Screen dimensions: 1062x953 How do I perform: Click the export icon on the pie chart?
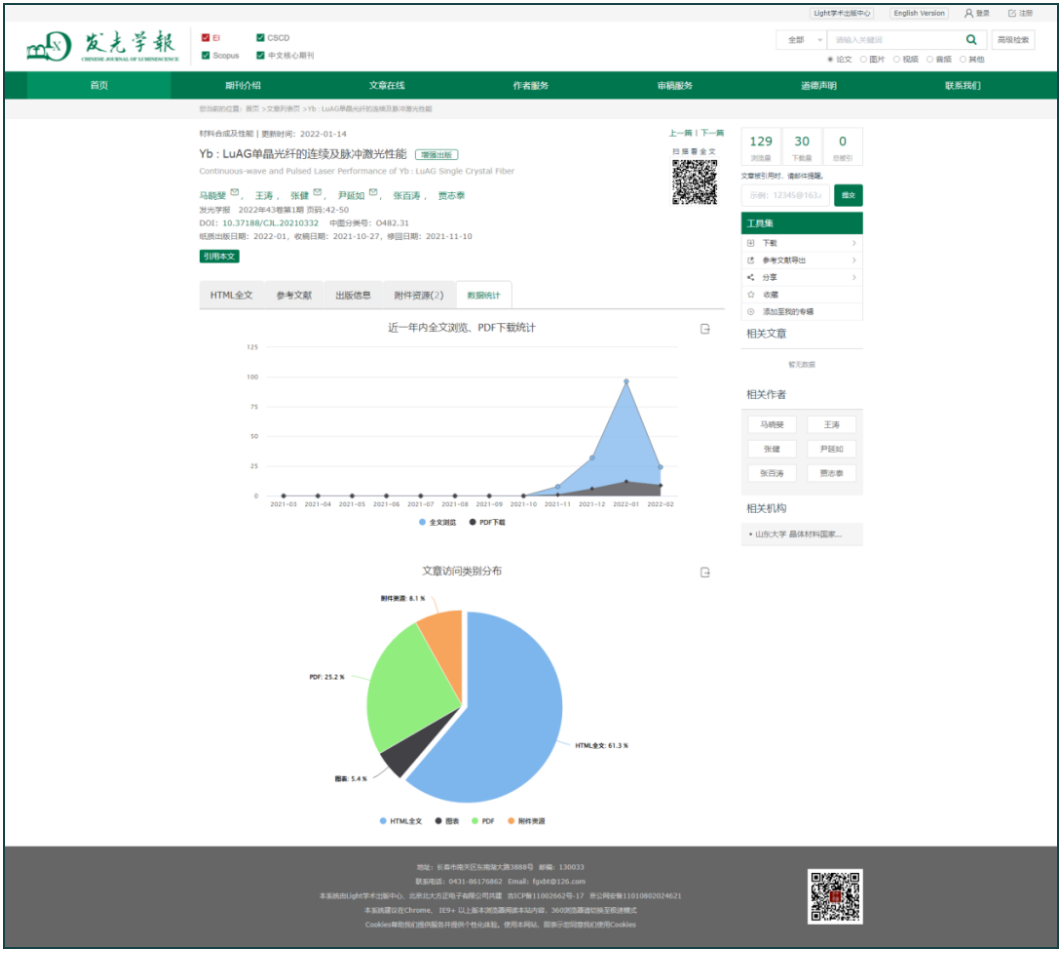click(705, 572)
